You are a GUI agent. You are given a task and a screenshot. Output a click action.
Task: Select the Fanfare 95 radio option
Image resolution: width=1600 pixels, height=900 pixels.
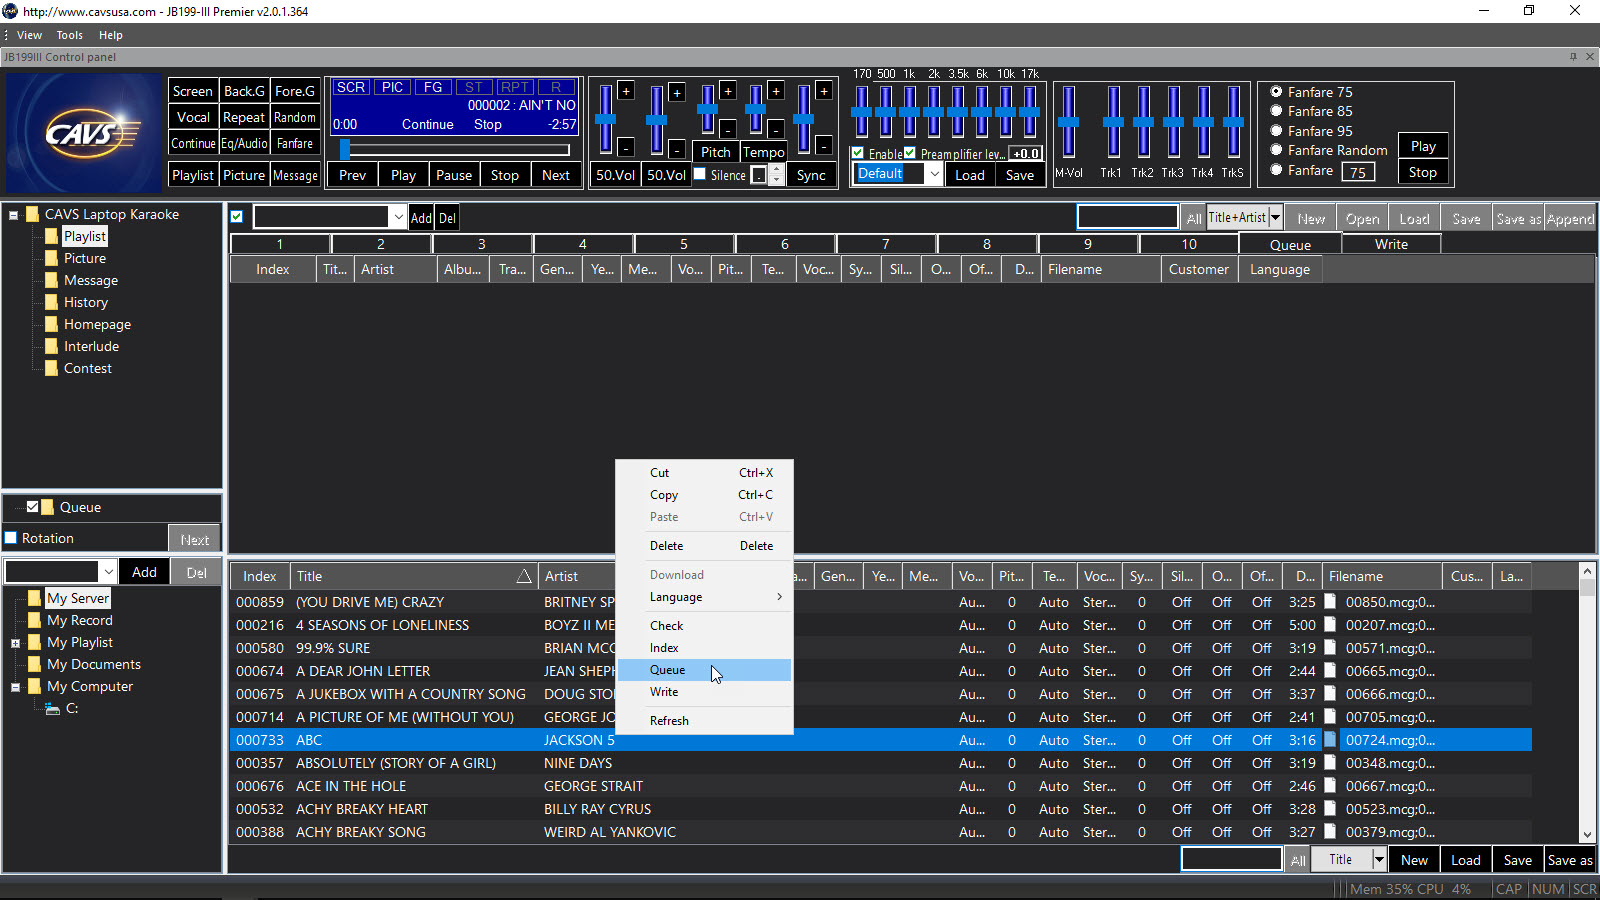tap(1276, 131)
